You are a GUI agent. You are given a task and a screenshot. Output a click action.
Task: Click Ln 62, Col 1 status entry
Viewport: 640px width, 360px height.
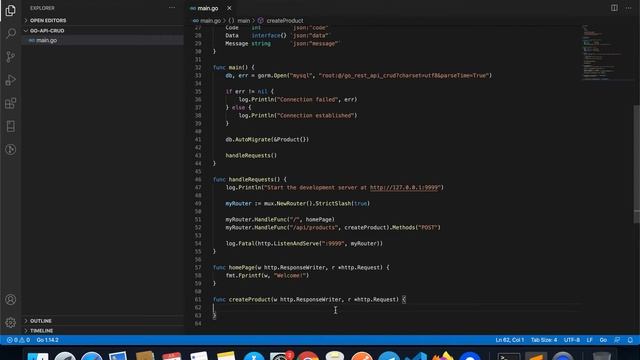[x=509, y=340]
